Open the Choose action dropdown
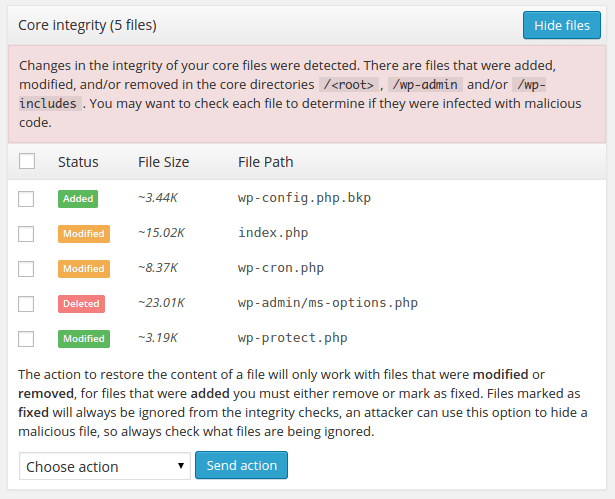The image size is (615, 499). pyautogui.click(x=105, y=466)
